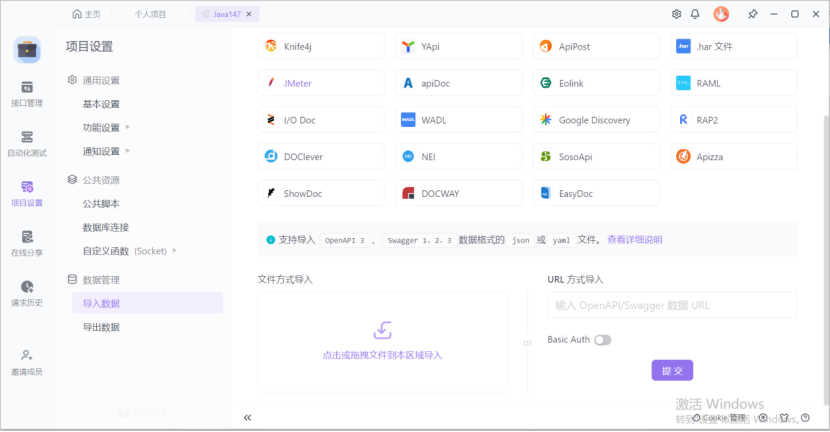Click the T-shirt theme icon in footer
The image size is (830, 432).
[784, 418]
